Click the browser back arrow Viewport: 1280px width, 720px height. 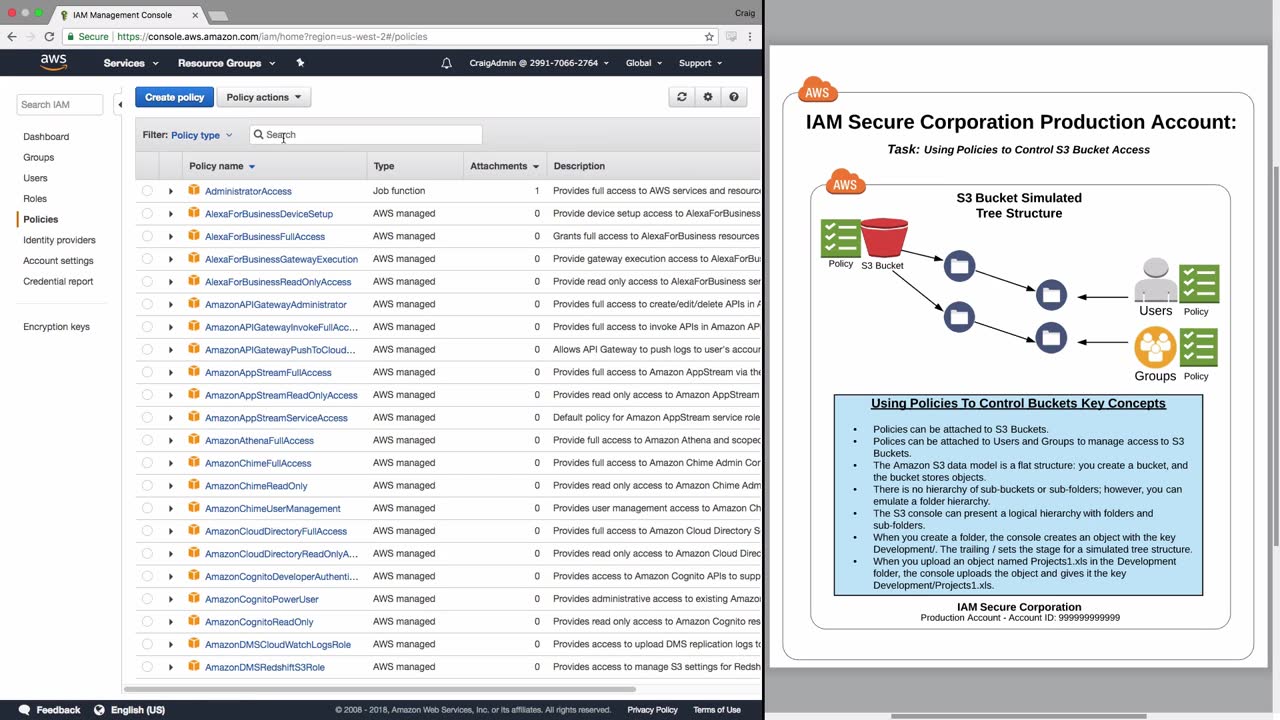coord(12,36)
